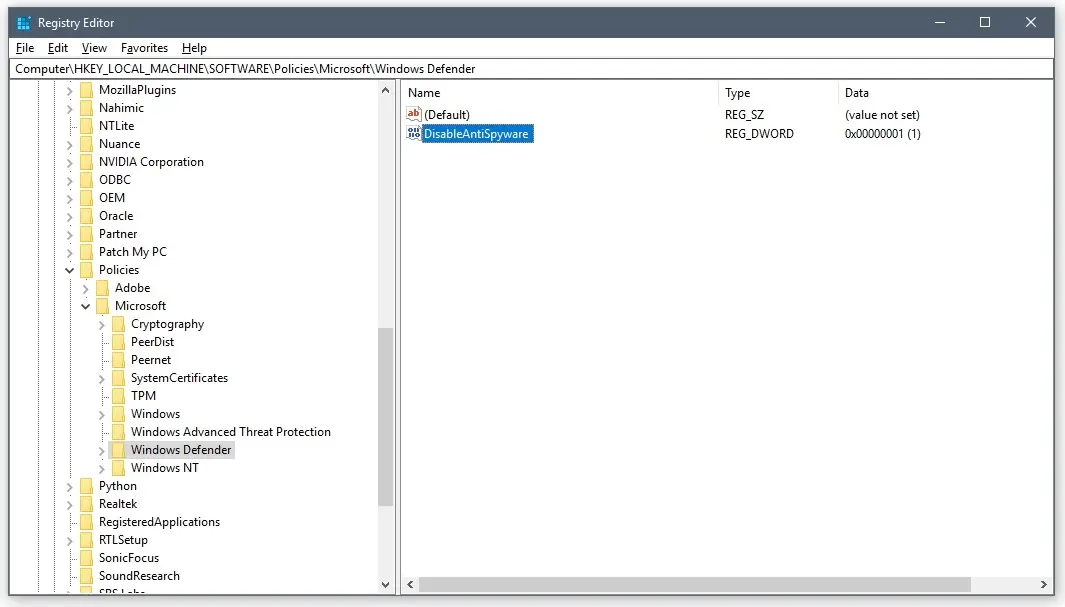Screen dimensions: 1065x607
Task: Expand the Cryptography key
Action: 102,325
